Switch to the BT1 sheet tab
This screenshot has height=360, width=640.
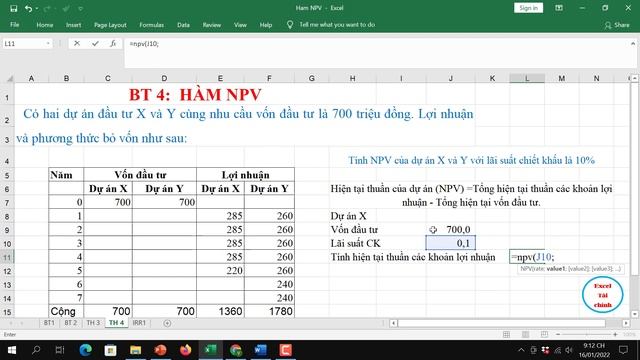[49, 323]
